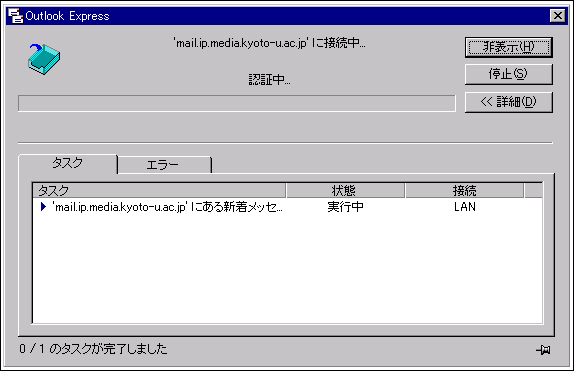Switch to the エラー tab
Viewport: 574px width, 371px height.
pyautogui.click(x=164, y=165)
